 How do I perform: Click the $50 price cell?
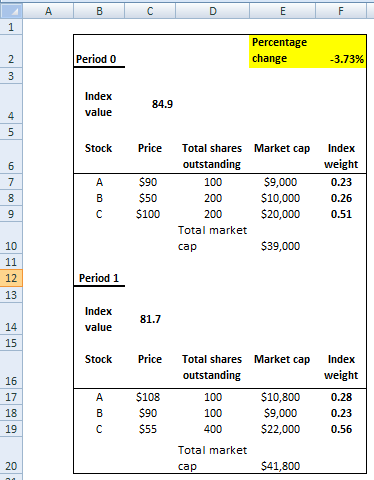[x=148, y=198]
